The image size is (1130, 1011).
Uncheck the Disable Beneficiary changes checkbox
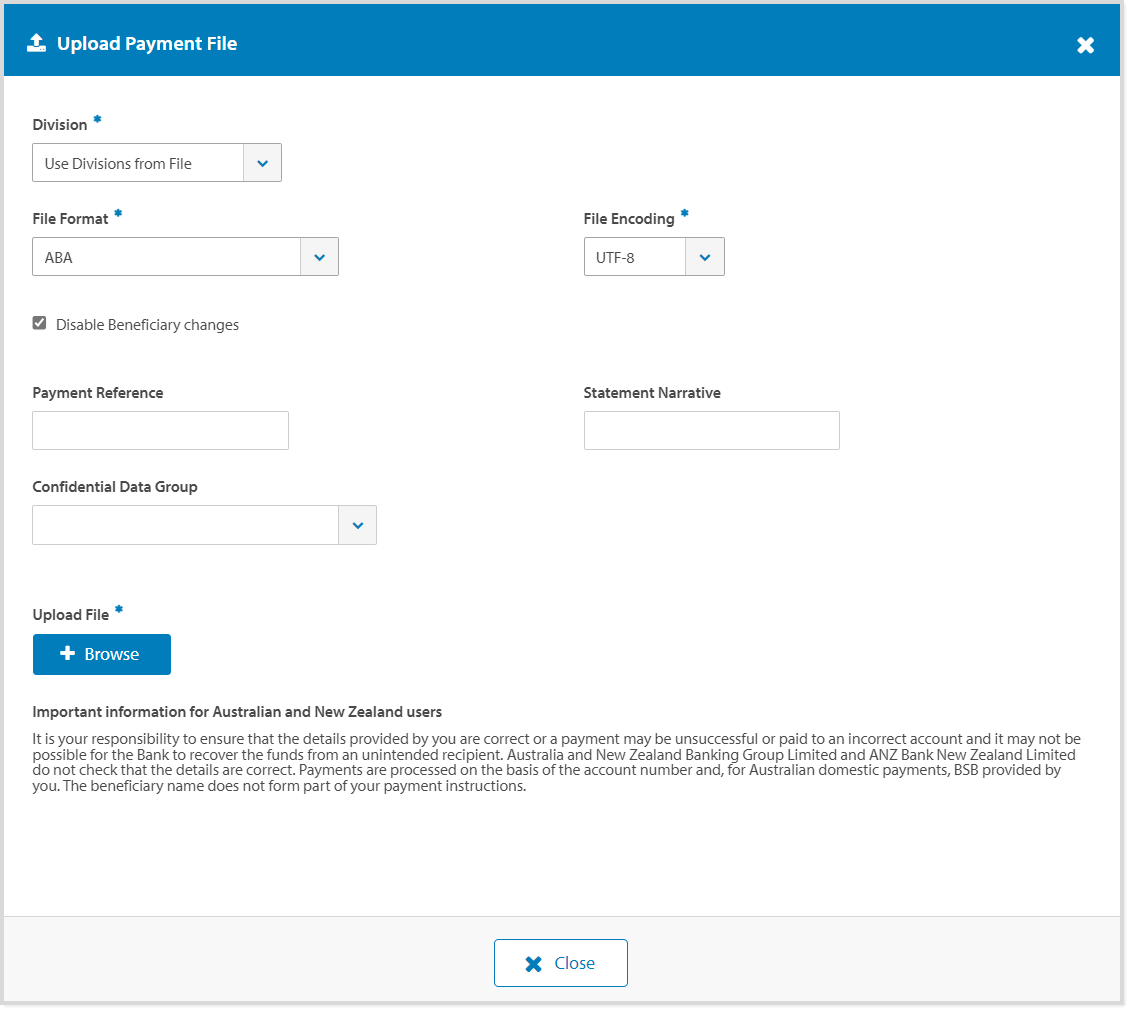click(40, 323)
